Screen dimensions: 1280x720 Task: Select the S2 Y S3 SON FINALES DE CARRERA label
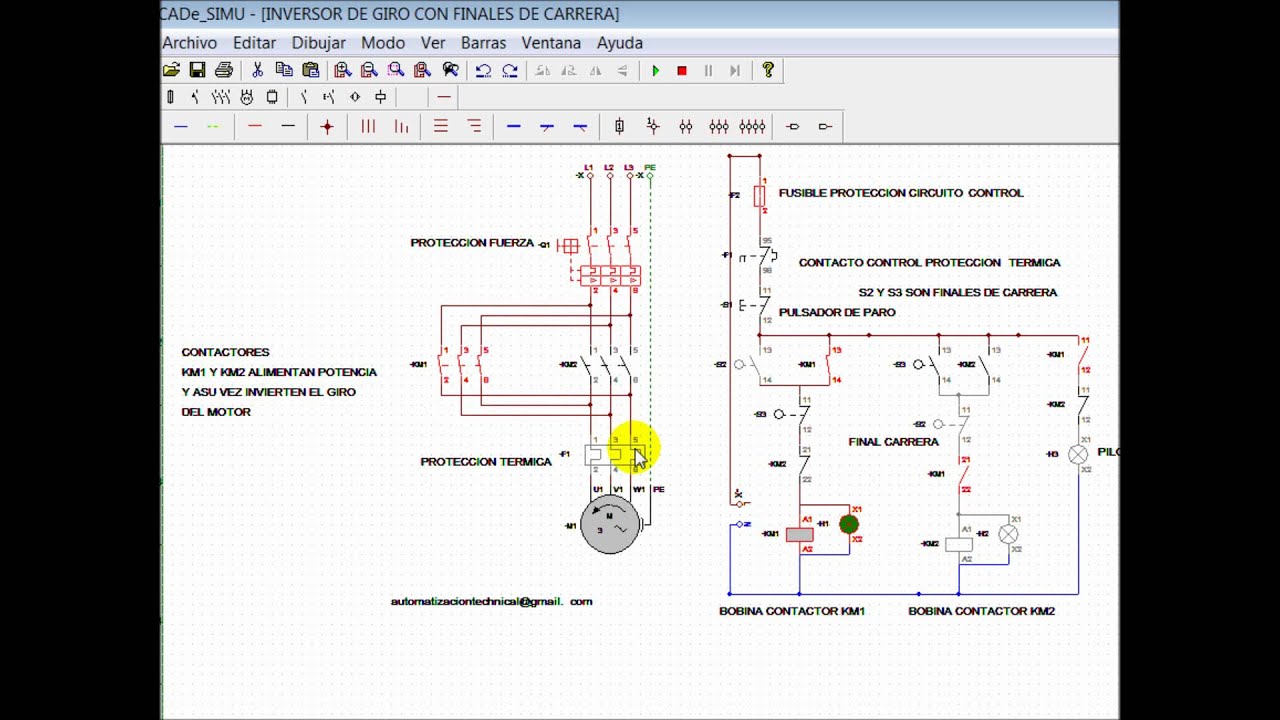point(958,293)
